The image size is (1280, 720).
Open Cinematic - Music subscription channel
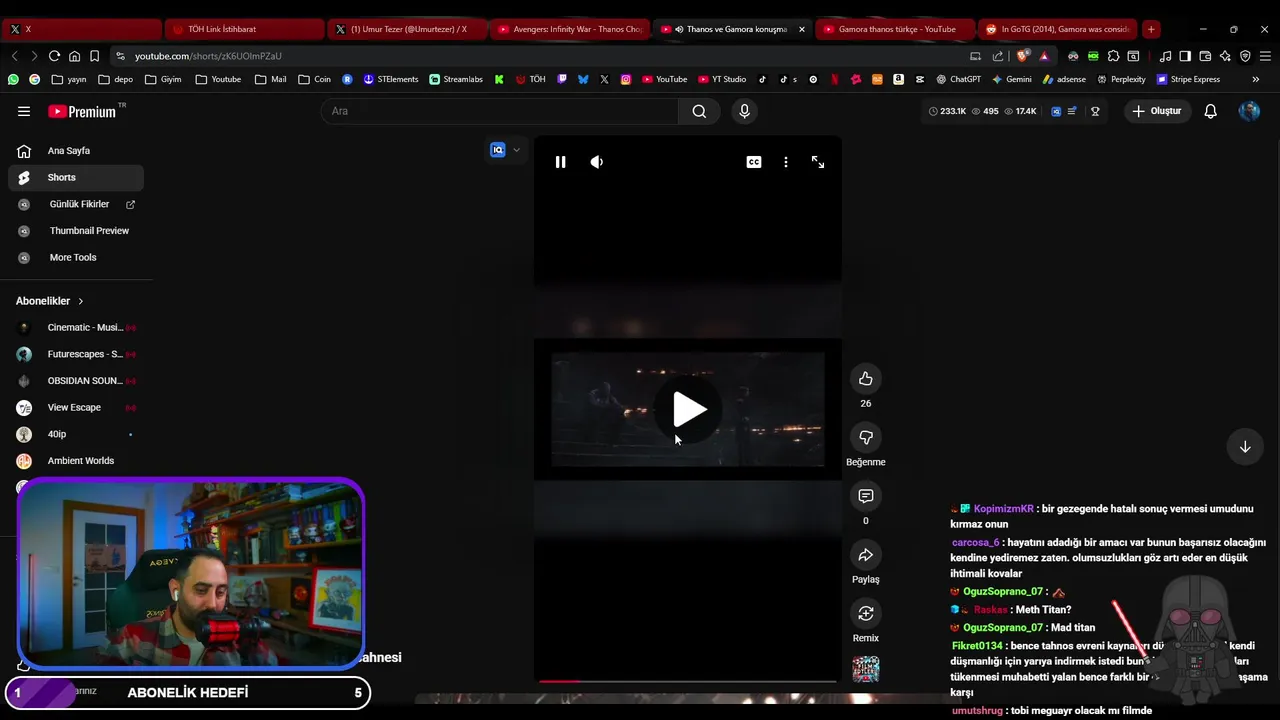point(76,327)
